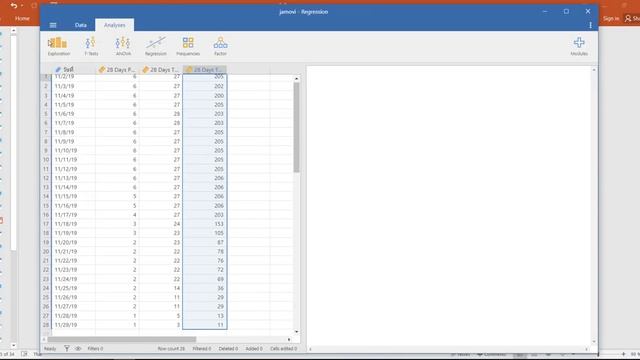
Task: Switch to the Data tab
Action: pos(80,25)
